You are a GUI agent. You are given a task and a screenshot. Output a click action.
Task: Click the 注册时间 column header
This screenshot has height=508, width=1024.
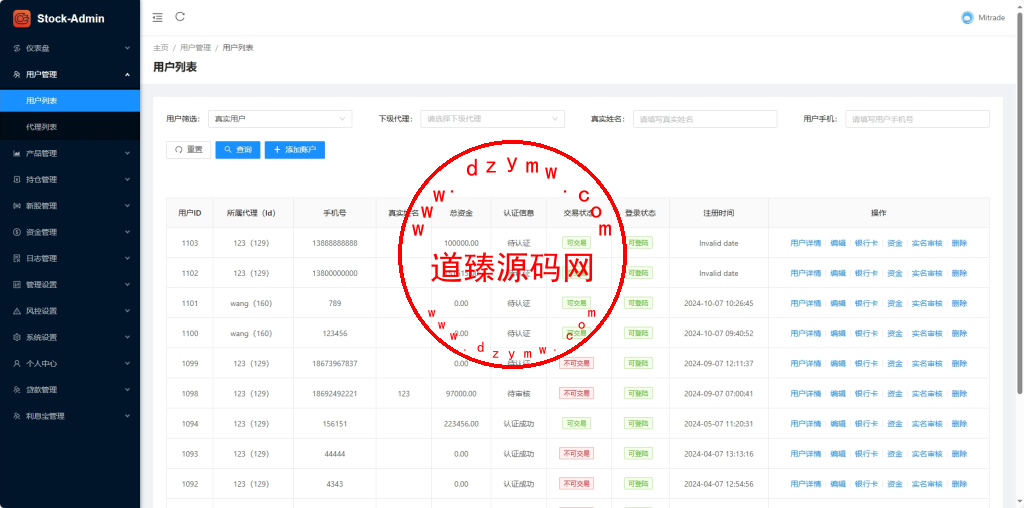click(718, 213)
